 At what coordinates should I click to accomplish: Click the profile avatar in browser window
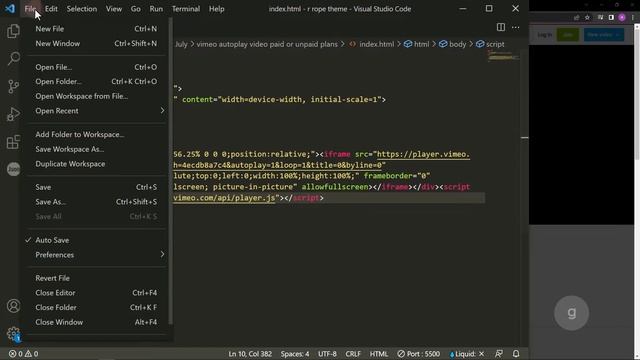click(622, 18)
